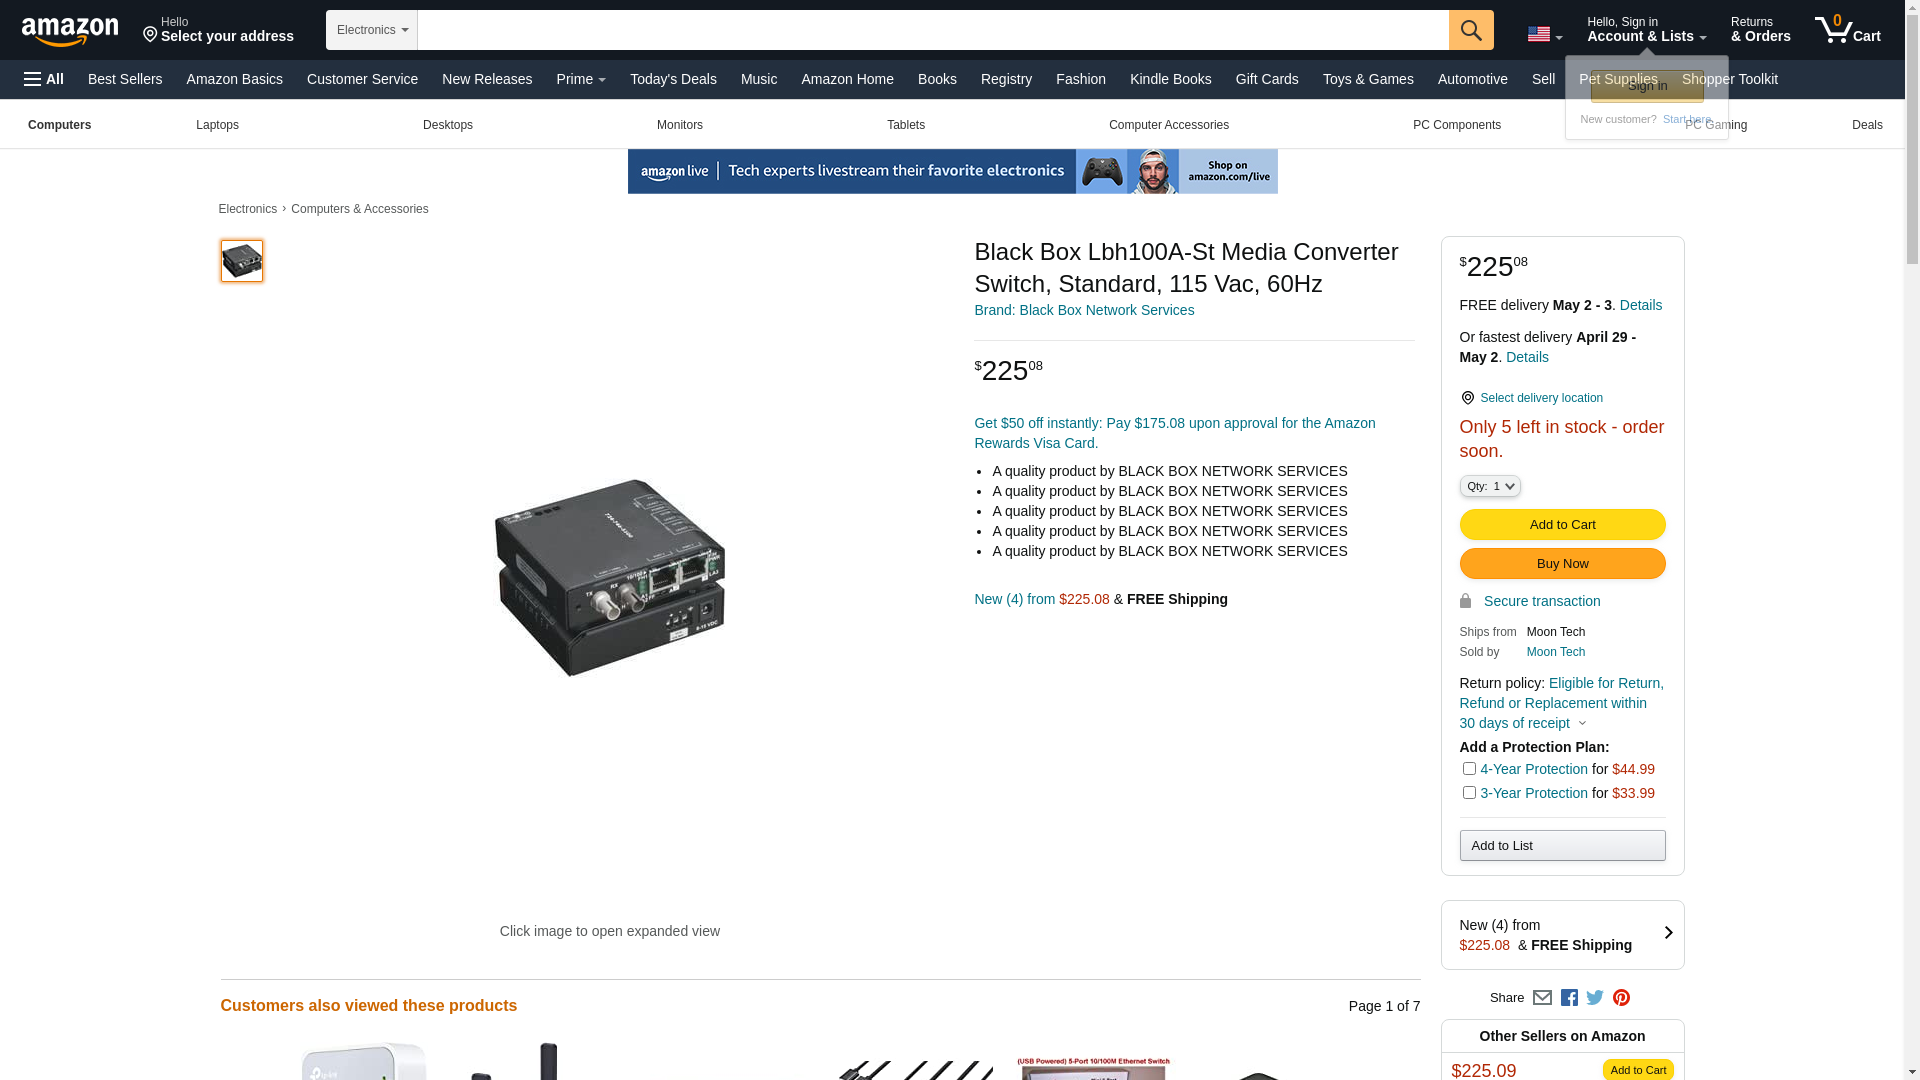Click the Amazon logo
1920x1080 pixels.
click(70, 31)
